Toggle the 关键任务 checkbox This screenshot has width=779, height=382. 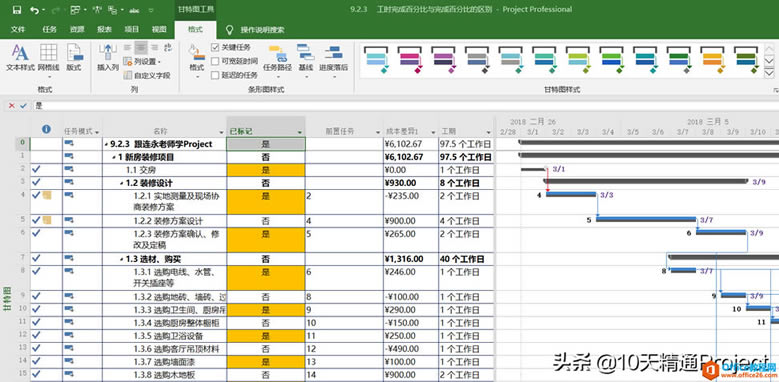pyautogui.click(x=215, y=48)
